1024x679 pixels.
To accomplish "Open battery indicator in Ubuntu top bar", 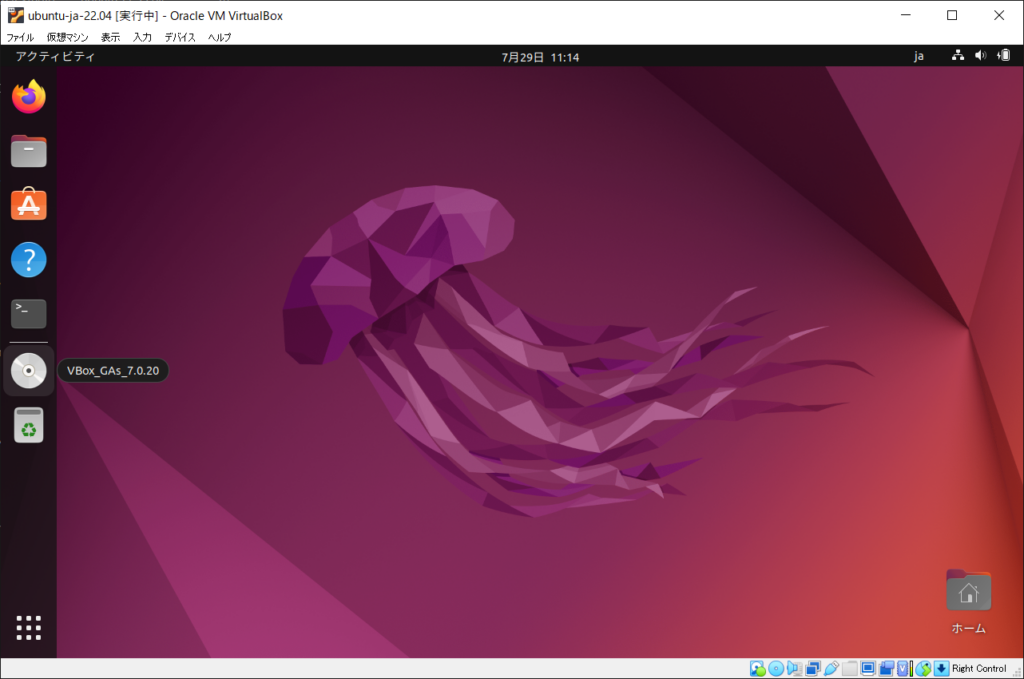I will pyautogui.click(x=1004, y=55).
